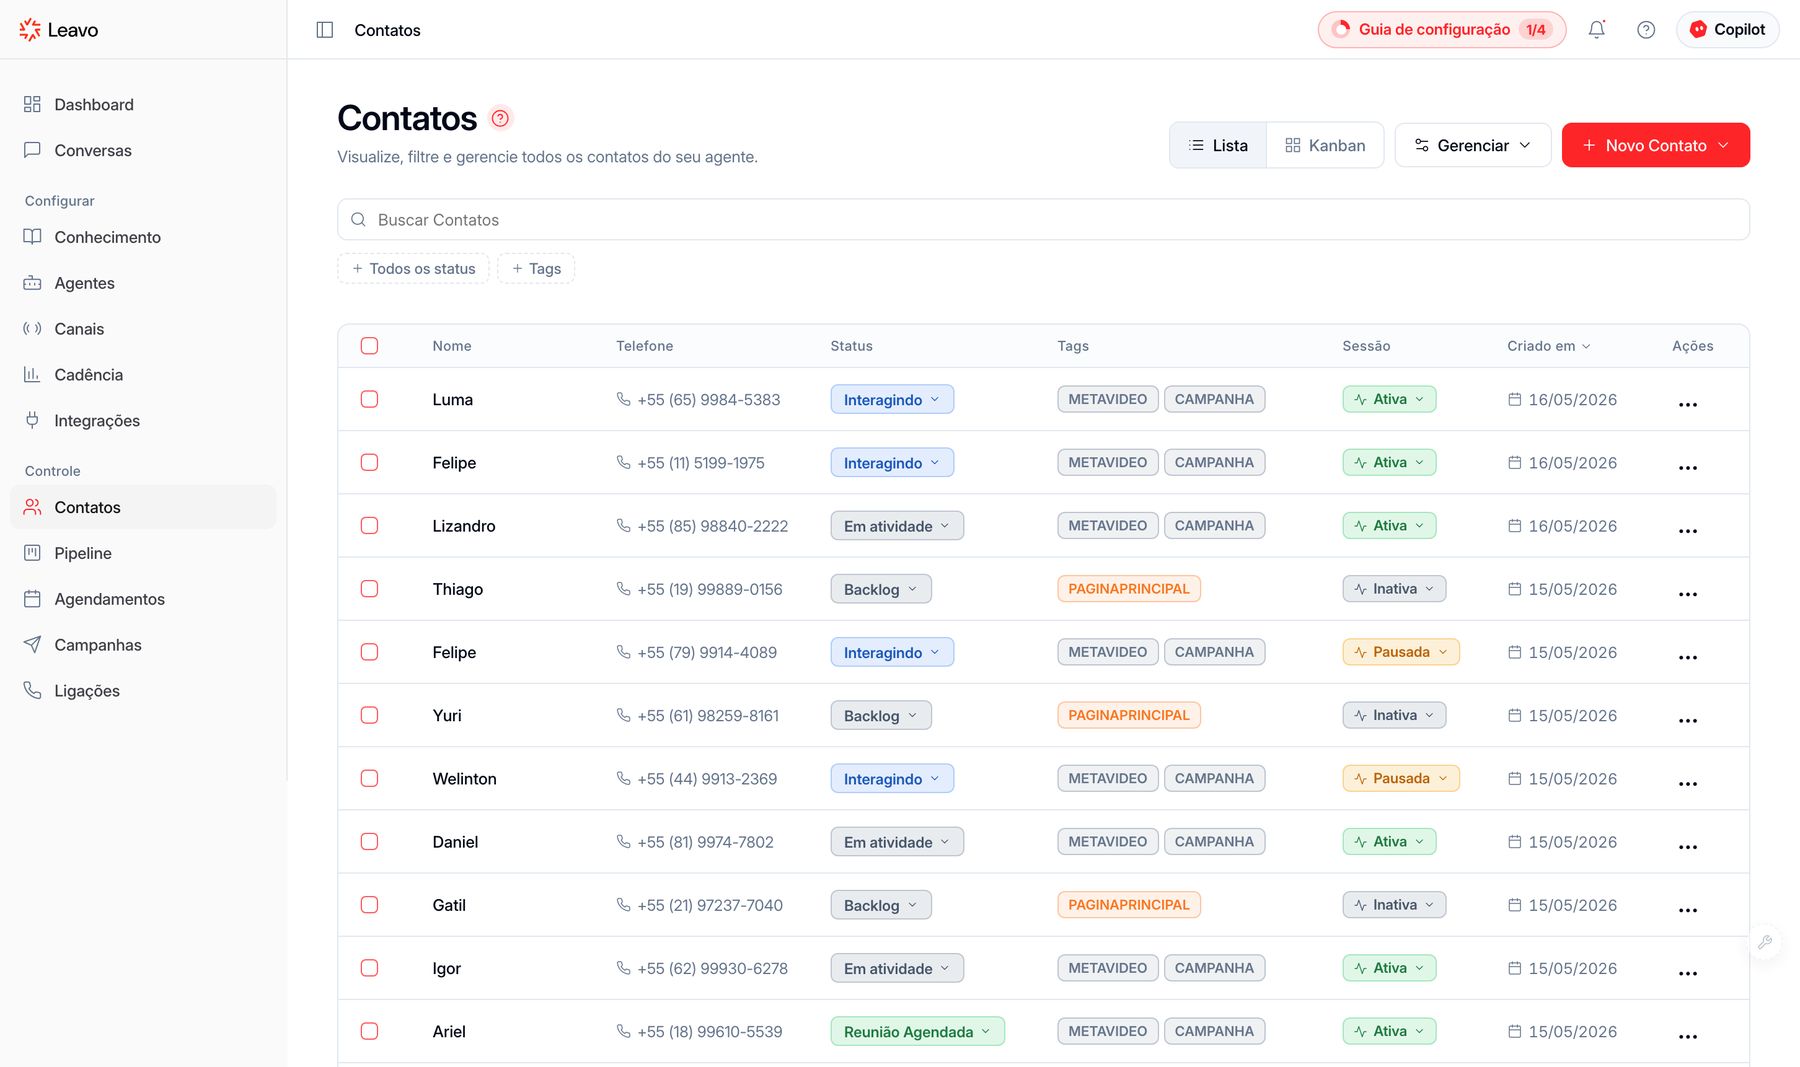Tick the select-all checkbox in table header
Viewport: 1800px width, 1067px height.
[x=369, y=346]
